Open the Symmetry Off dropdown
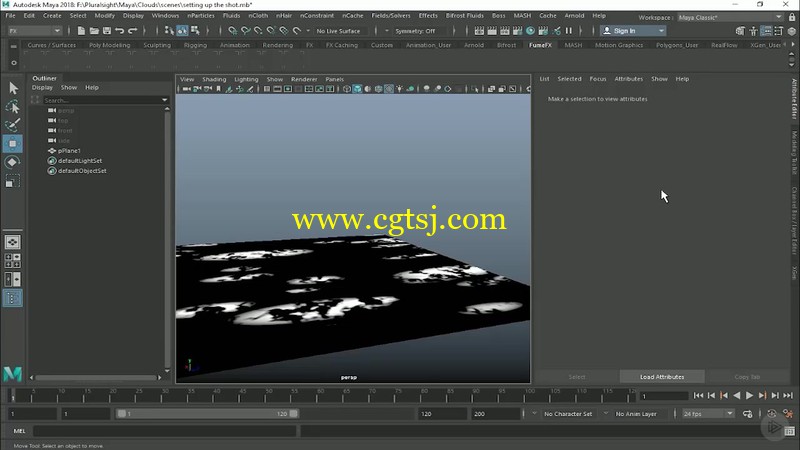Screen dimensions: 800x450 [415, 31]
